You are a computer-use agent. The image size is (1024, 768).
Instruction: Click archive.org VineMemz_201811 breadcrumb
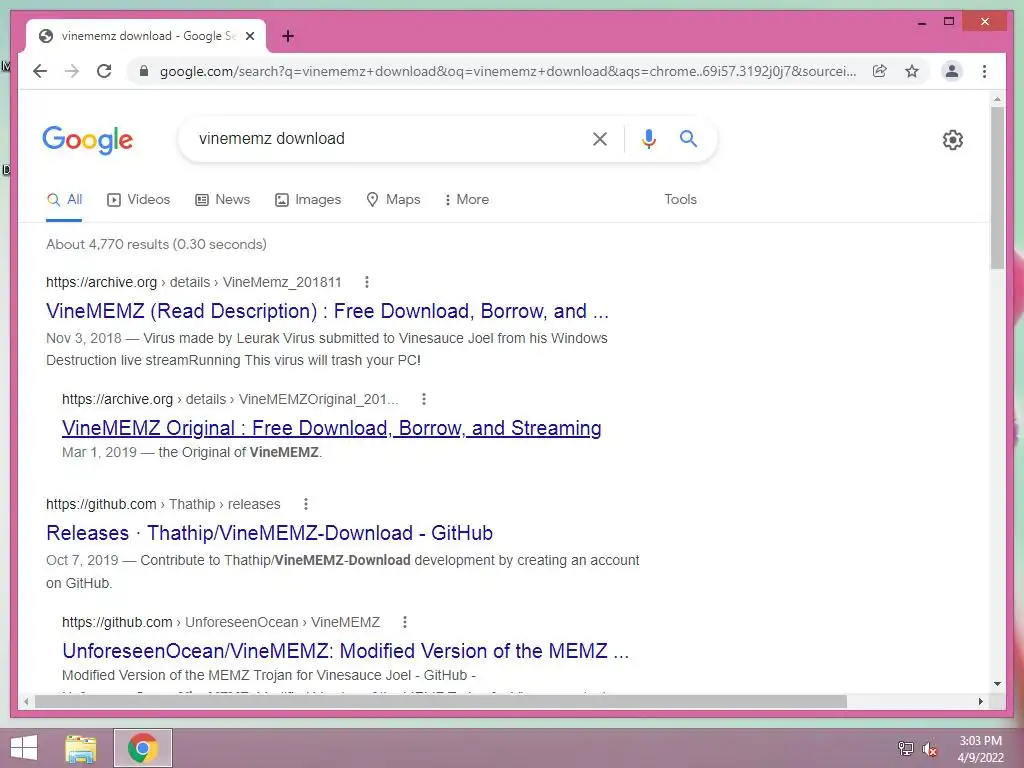(x=194, y=282)
